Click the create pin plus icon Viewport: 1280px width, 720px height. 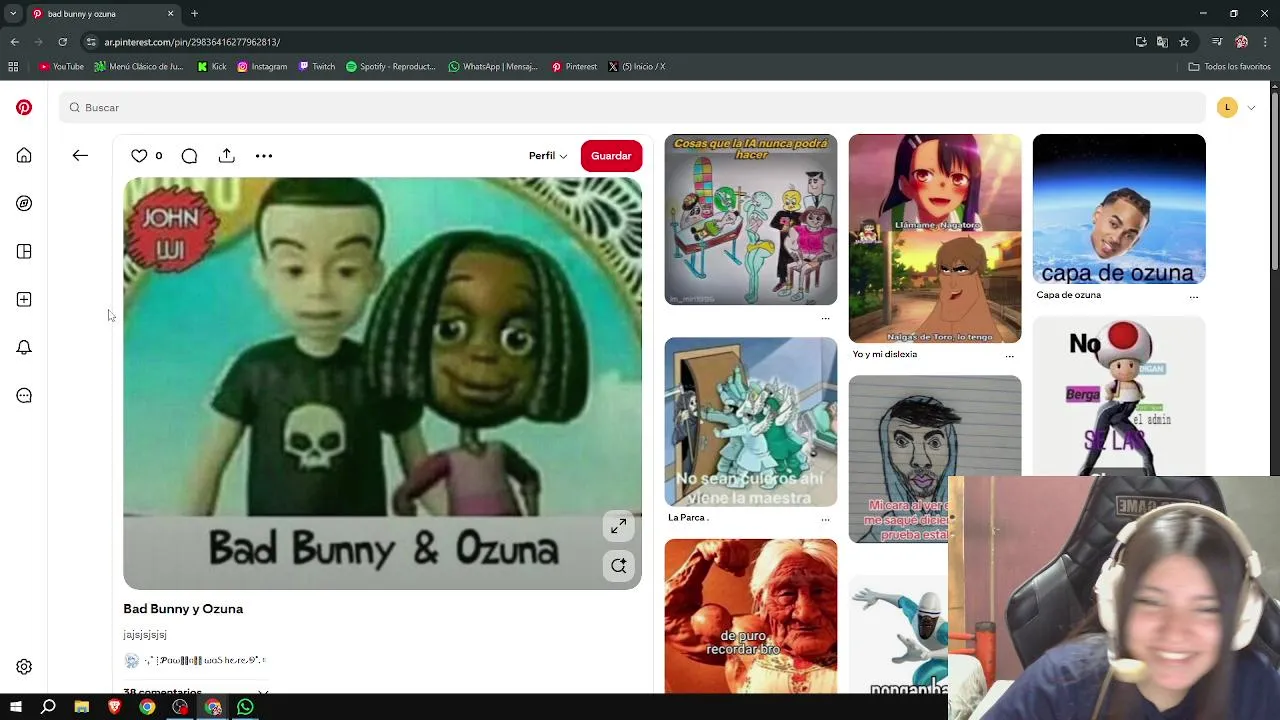tap(24, 299)
